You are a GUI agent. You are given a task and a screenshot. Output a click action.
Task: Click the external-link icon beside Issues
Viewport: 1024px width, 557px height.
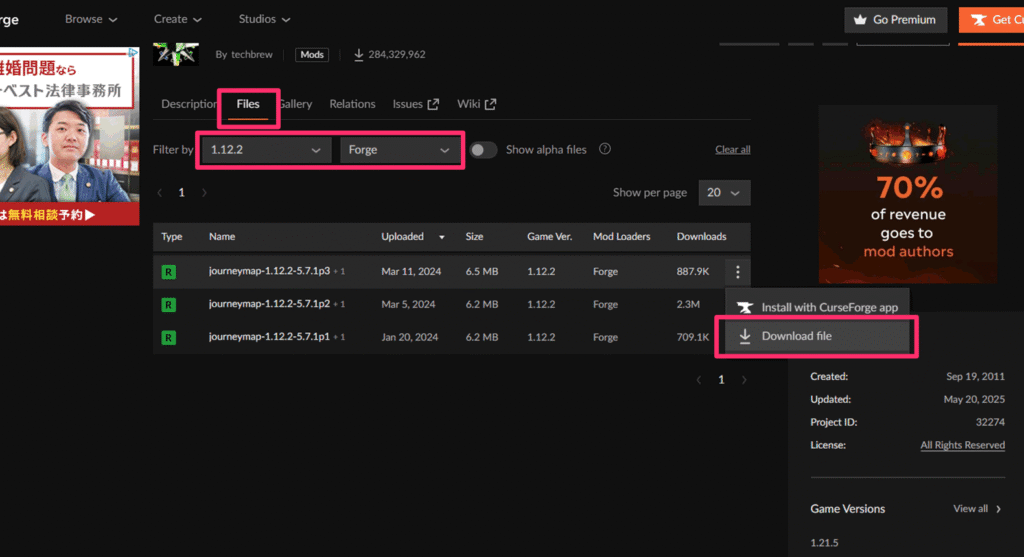(x=433, y=104)
